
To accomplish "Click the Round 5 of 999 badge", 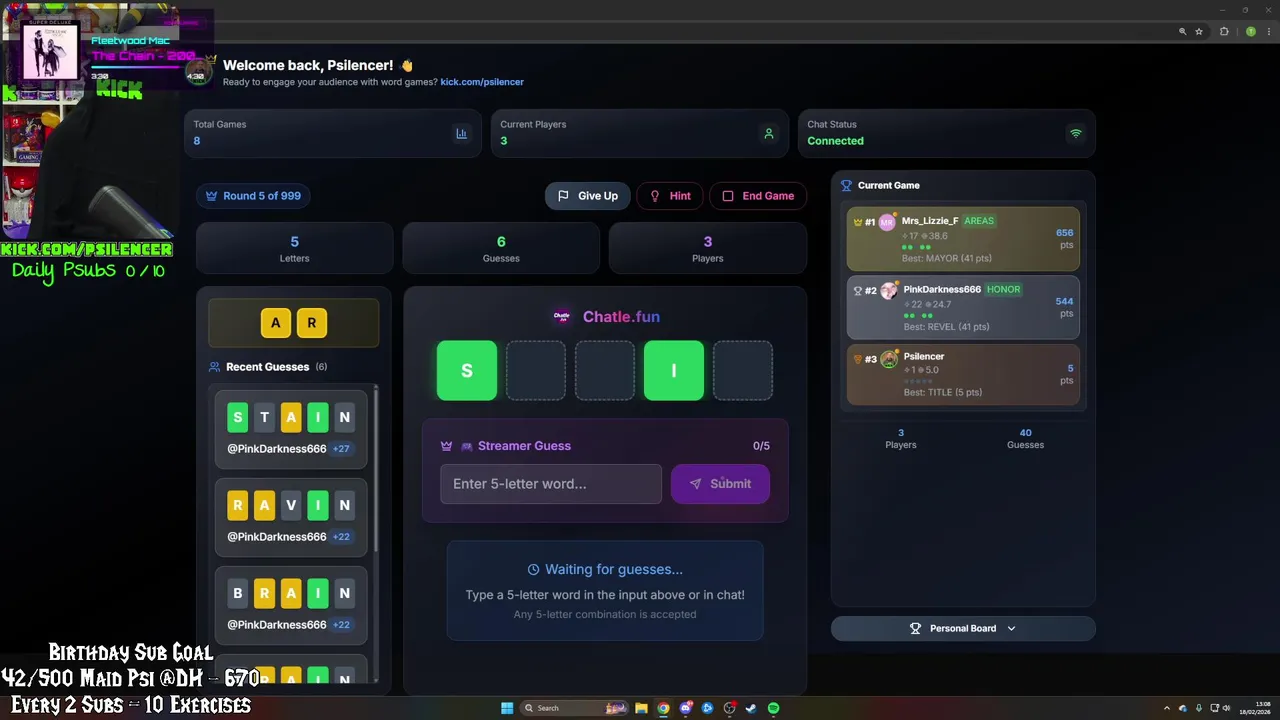I will point(253,196).
